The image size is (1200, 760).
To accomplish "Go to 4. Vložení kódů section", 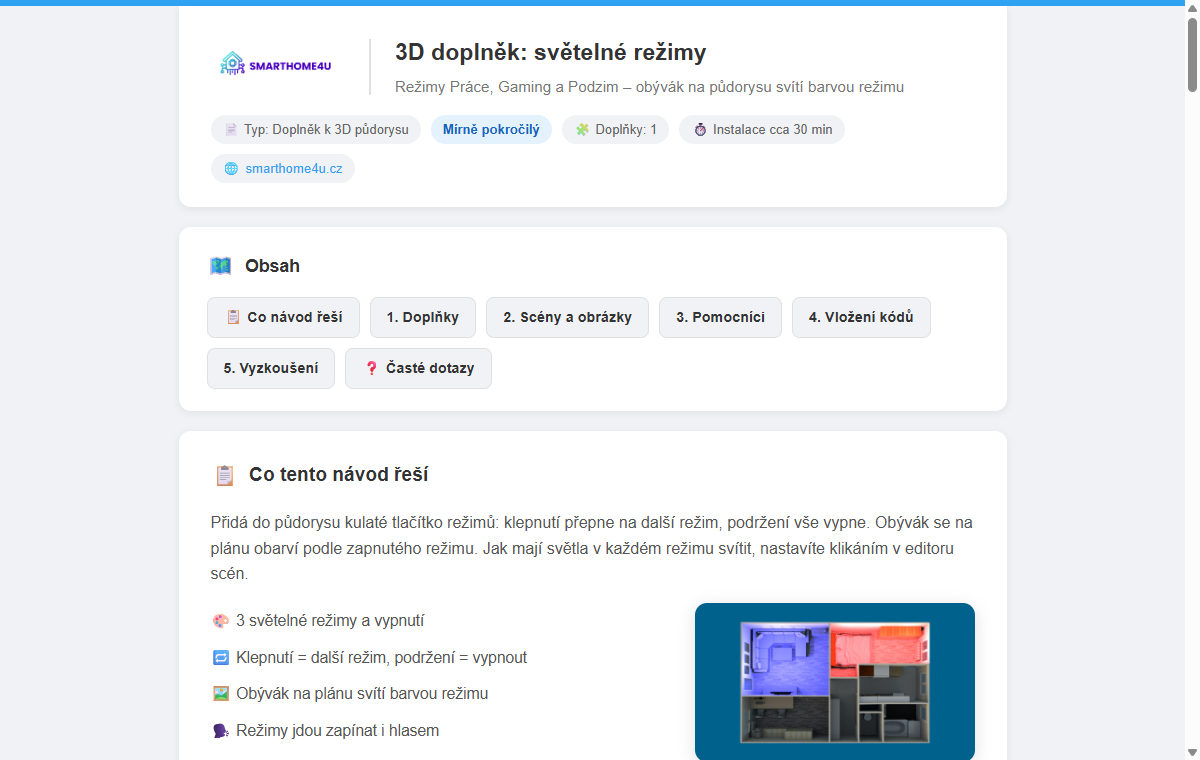I will click(x=861, y=317).
